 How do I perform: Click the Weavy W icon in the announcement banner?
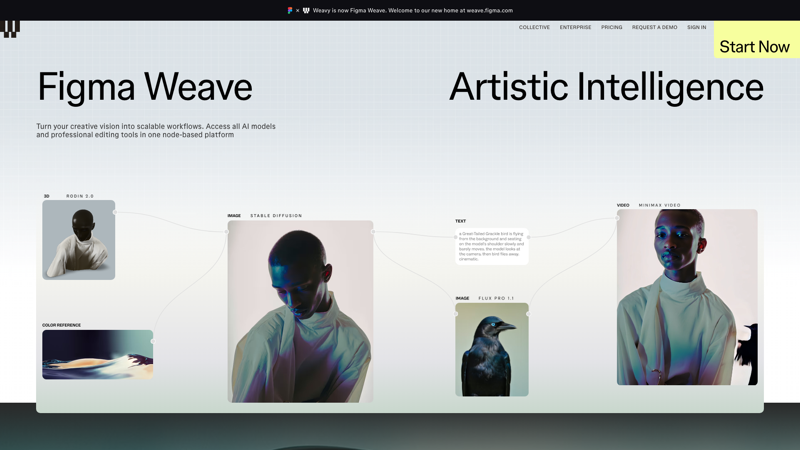(x=306, y=10)
